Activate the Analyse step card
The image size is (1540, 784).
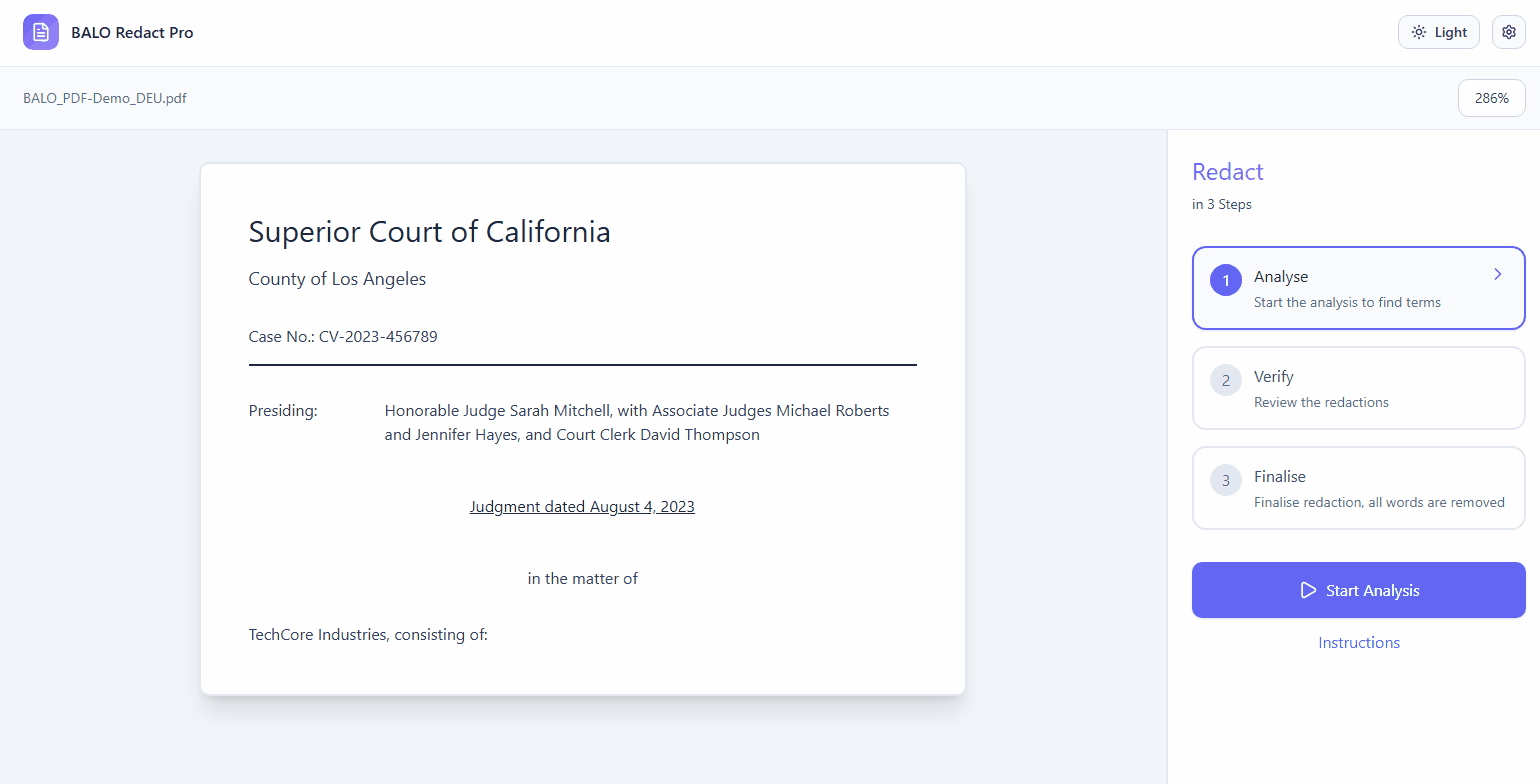point(1358,288)
